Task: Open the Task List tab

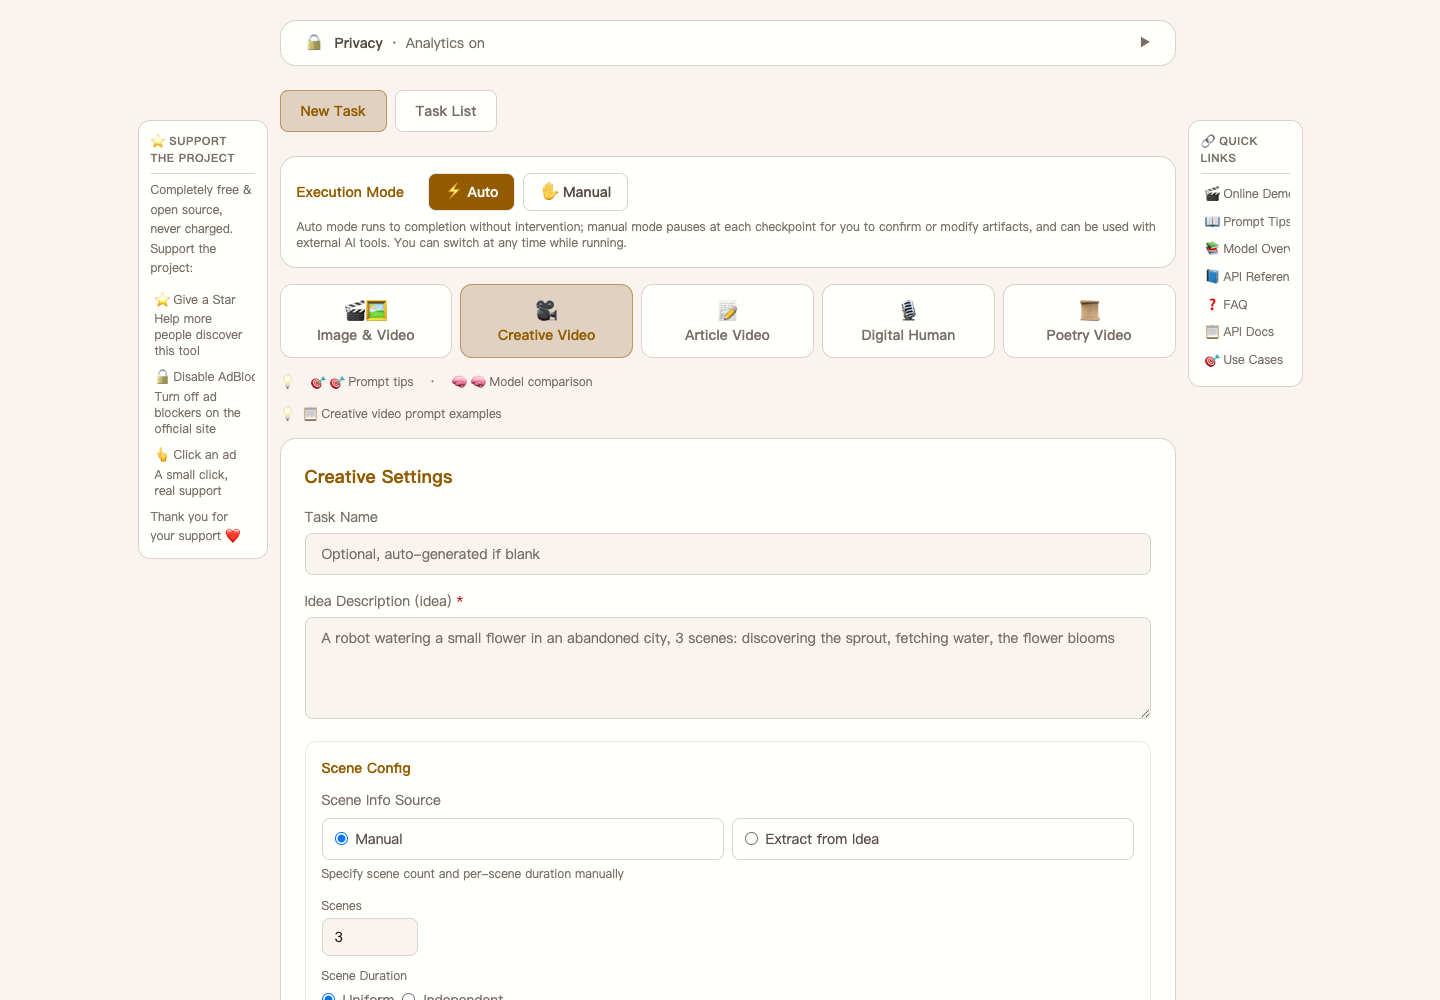Action: pos(446,111)
